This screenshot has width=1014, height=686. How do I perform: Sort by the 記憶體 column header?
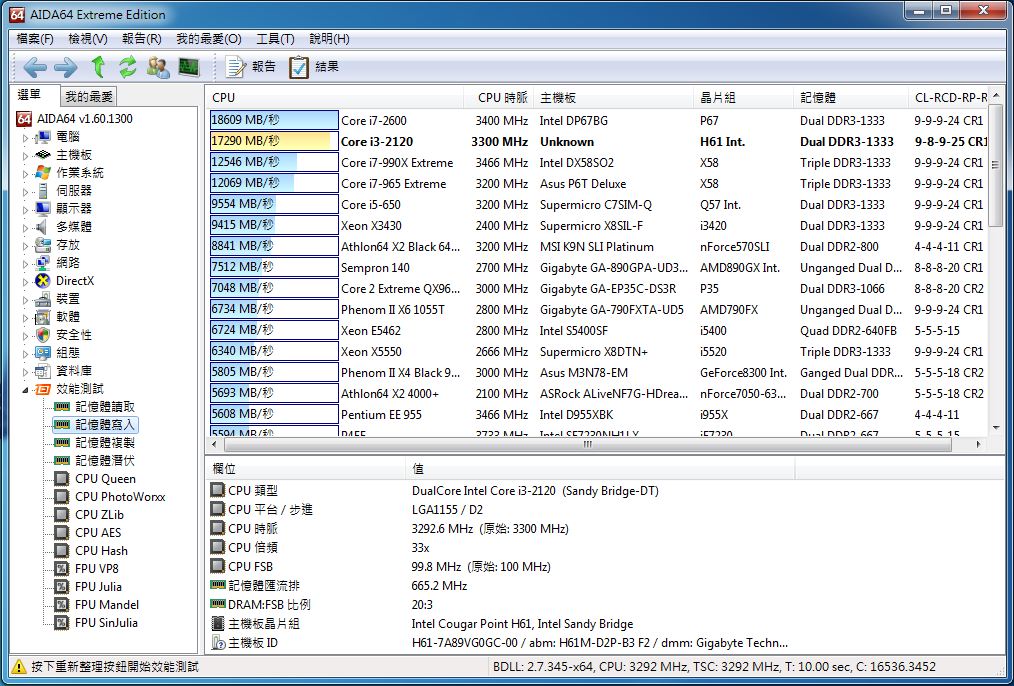(x=852, y=98)
